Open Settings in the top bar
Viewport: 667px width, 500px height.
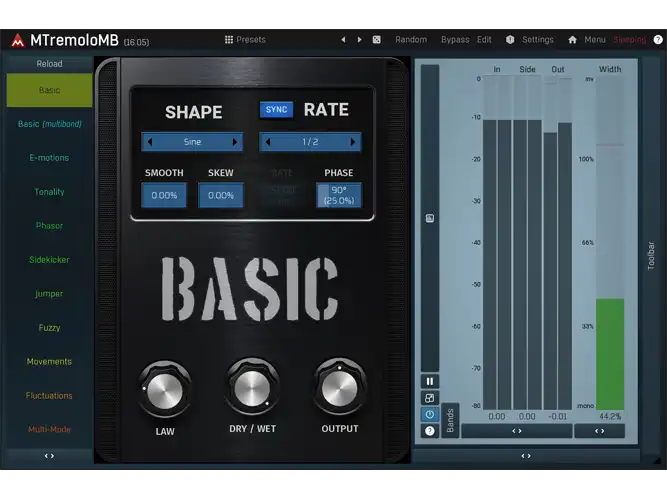[538, 40]
